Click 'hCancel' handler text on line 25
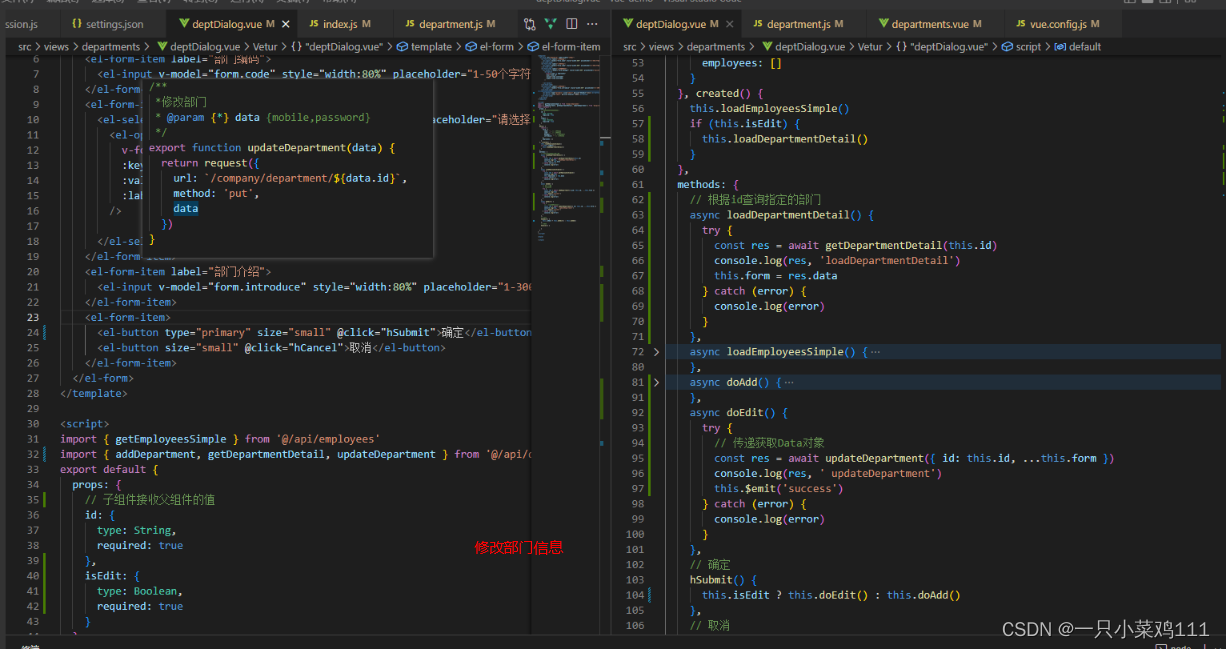1226x649 pixels. (x=317, y=348)
